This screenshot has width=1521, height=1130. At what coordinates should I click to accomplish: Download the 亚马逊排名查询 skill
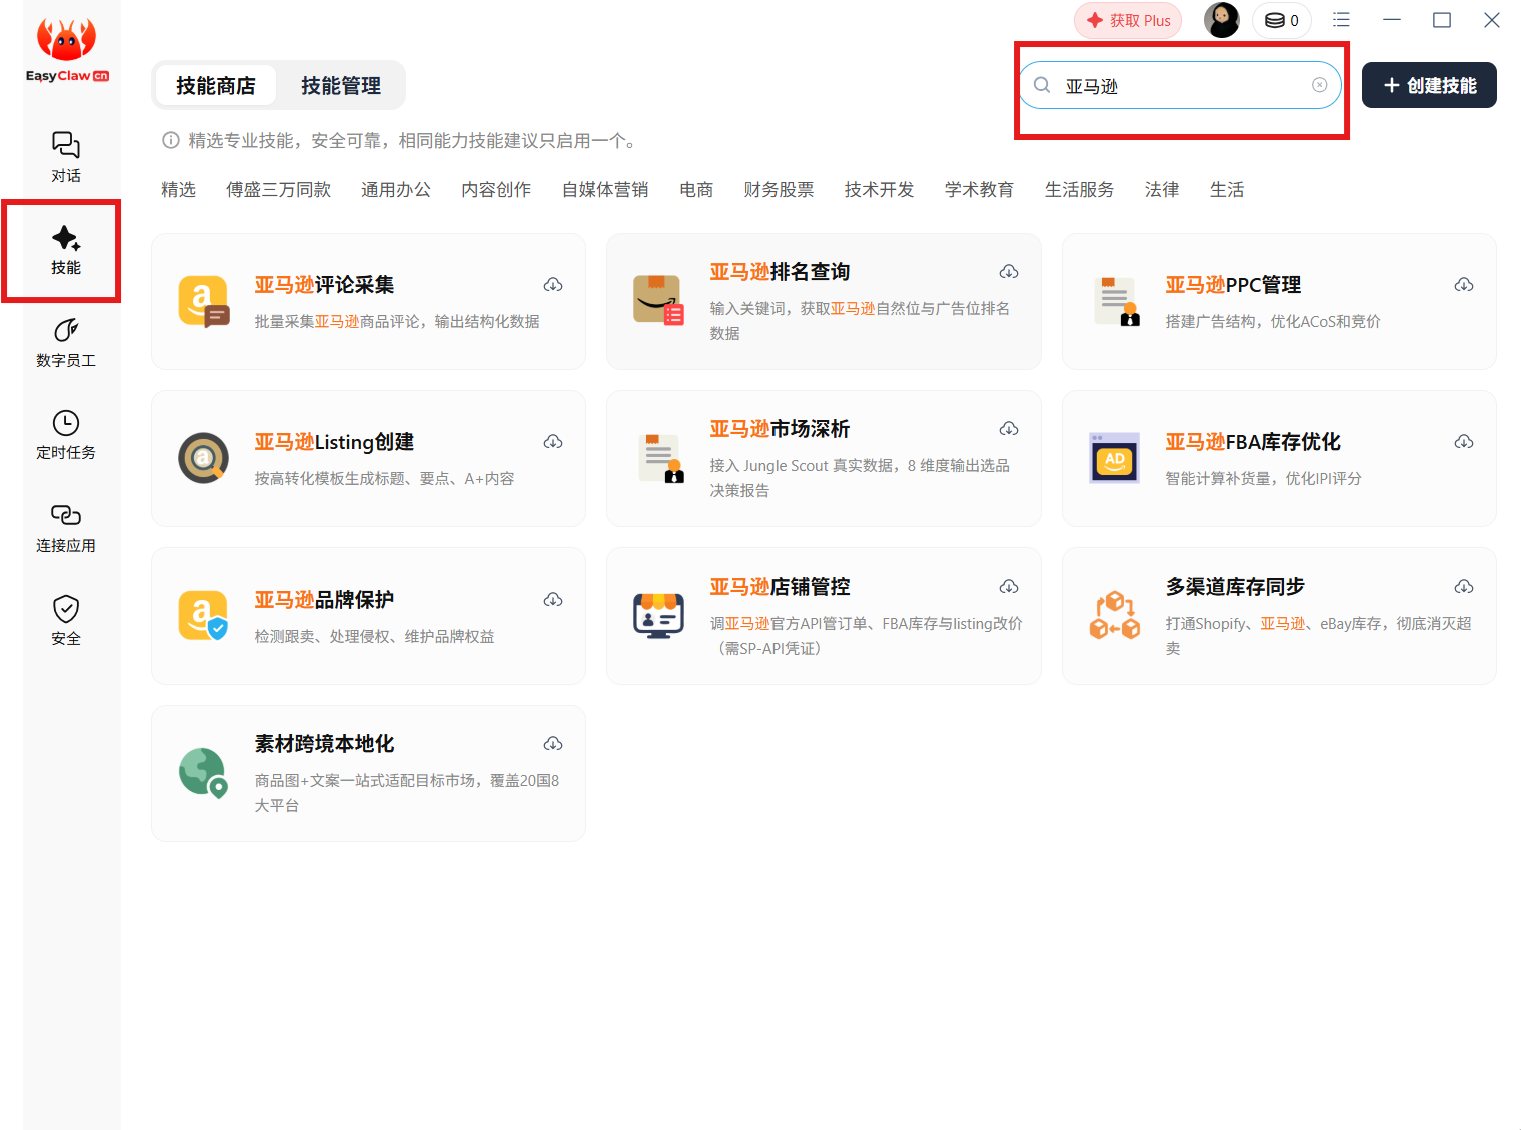[x=1009, y=272]
